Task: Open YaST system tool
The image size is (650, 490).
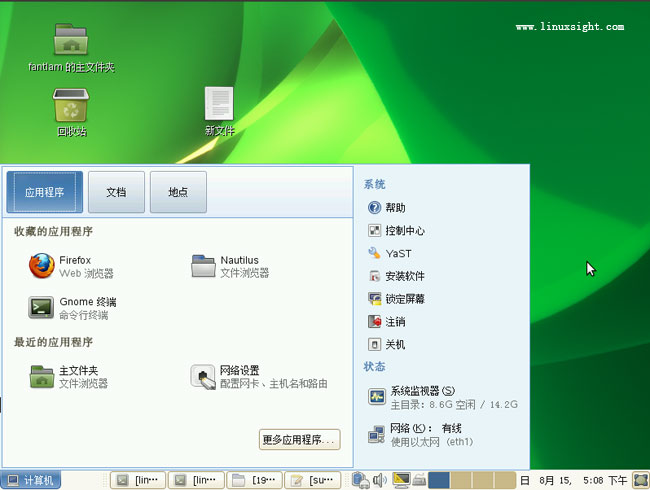Action: (x=397, y=253)
